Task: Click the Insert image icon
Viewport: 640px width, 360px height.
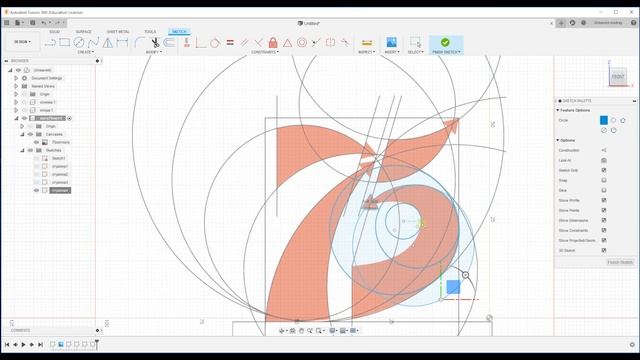Action: [391, 42]
